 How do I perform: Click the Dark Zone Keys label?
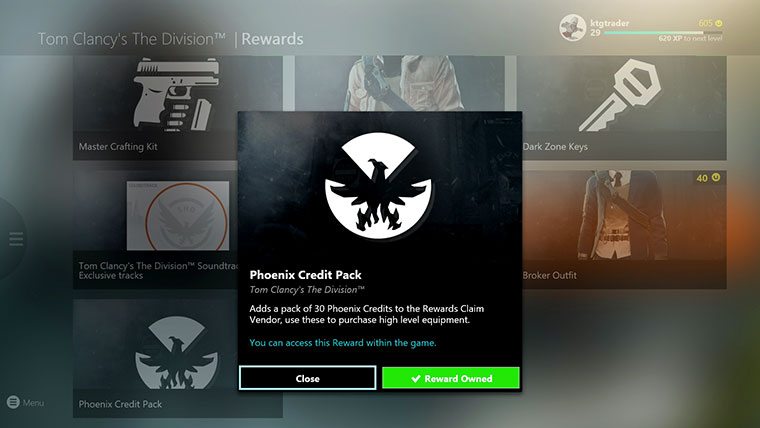click(555, 146)
